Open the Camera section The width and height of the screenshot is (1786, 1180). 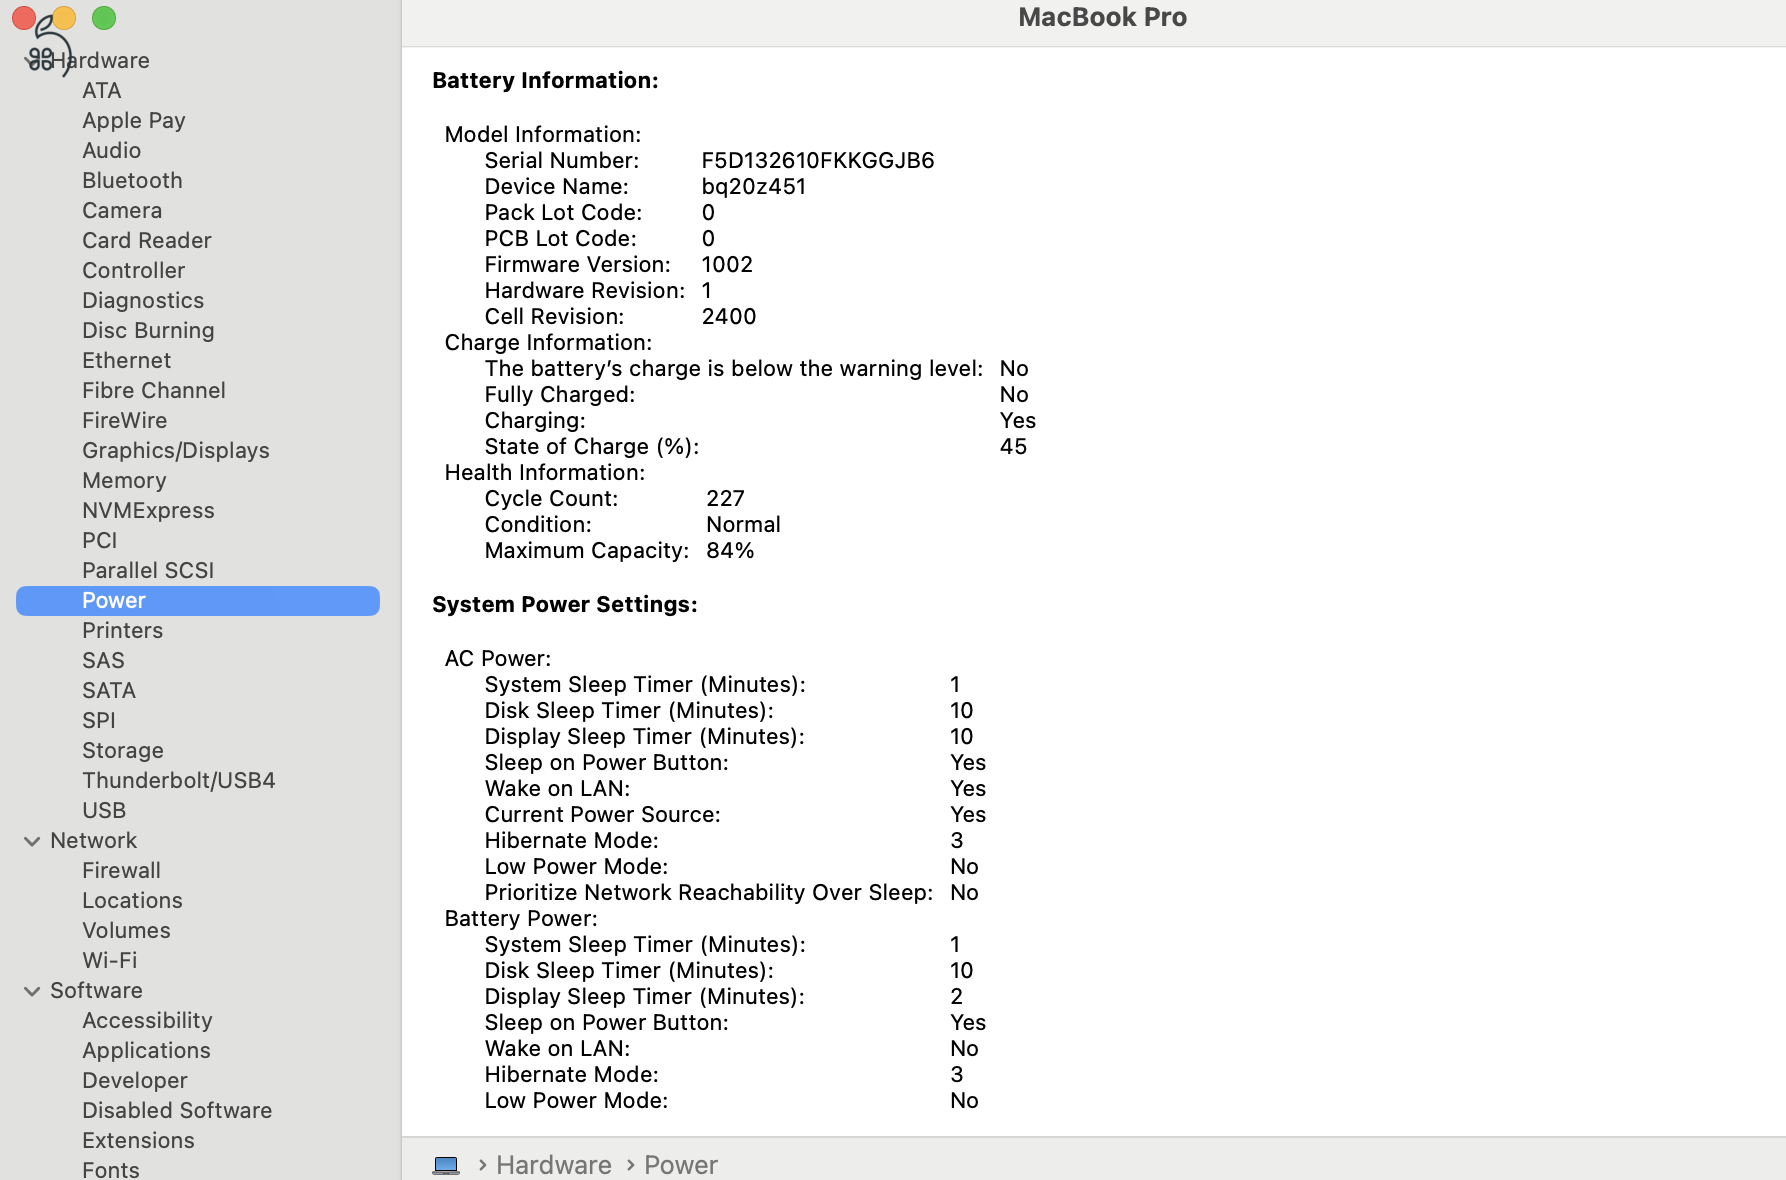click(x=122, y=211)
